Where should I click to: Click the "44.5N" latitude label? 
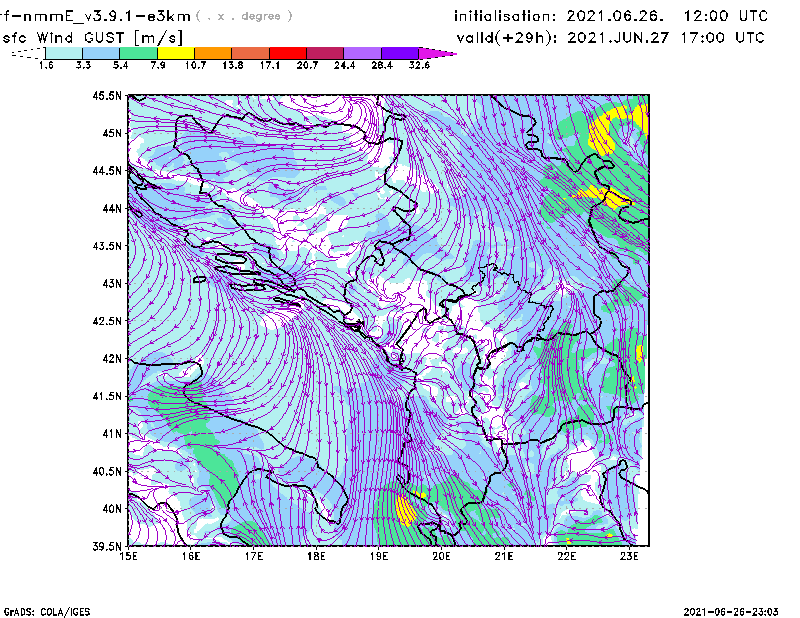point(107,170)
